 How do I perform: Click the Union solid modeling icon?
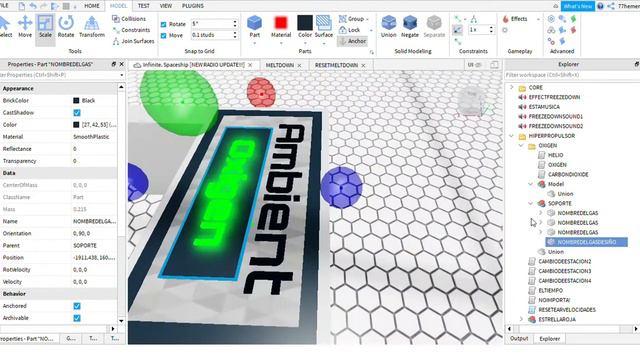(389, 23)
